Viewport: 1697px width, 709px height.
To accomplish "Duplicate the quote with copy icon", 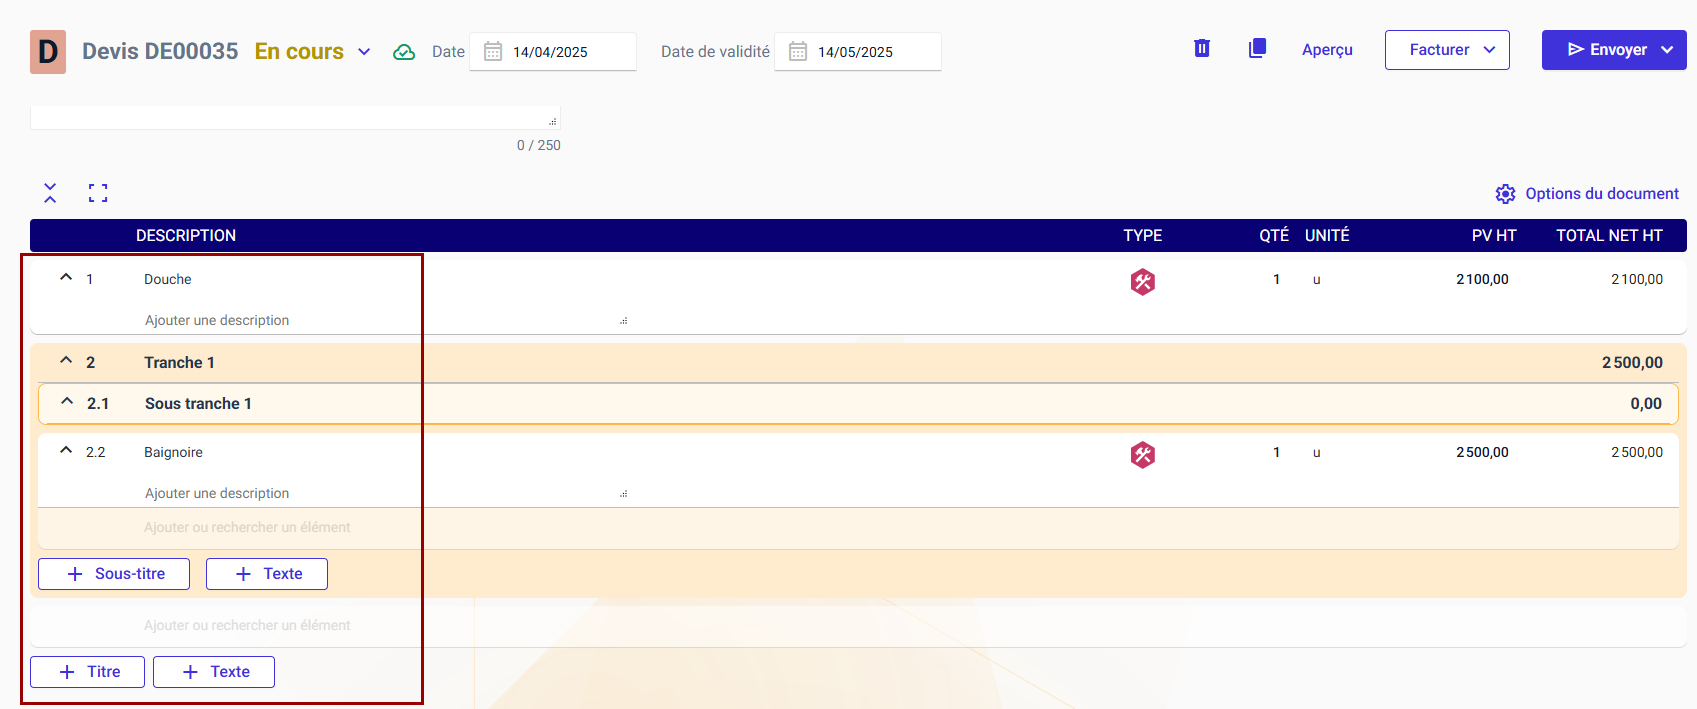I will tap(1257, 48).
